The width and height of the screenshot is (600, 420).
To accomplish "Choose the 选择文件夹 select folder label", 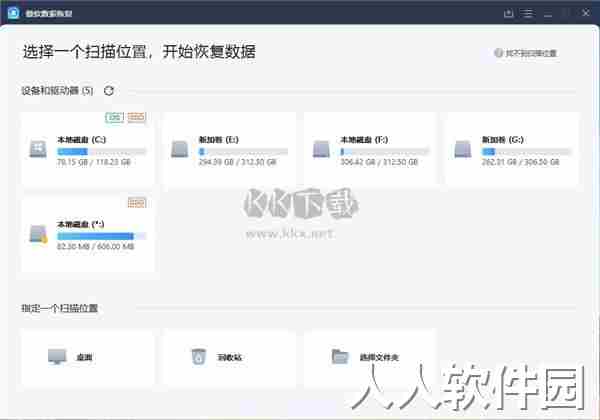I will 379,357.
